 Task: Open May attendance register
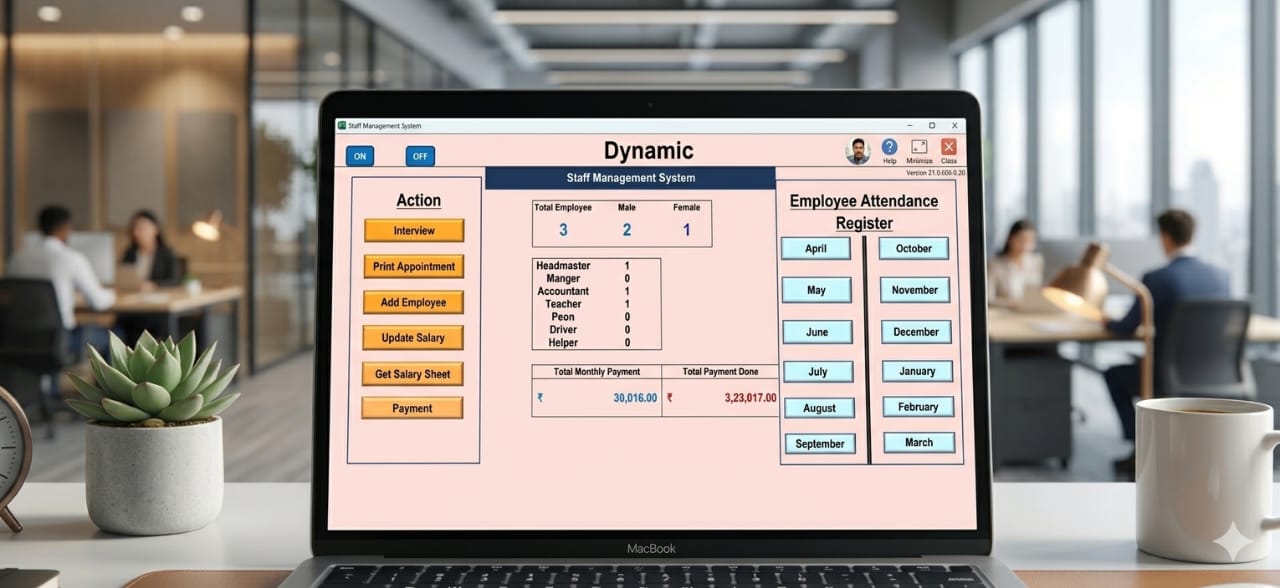[817, 290]
